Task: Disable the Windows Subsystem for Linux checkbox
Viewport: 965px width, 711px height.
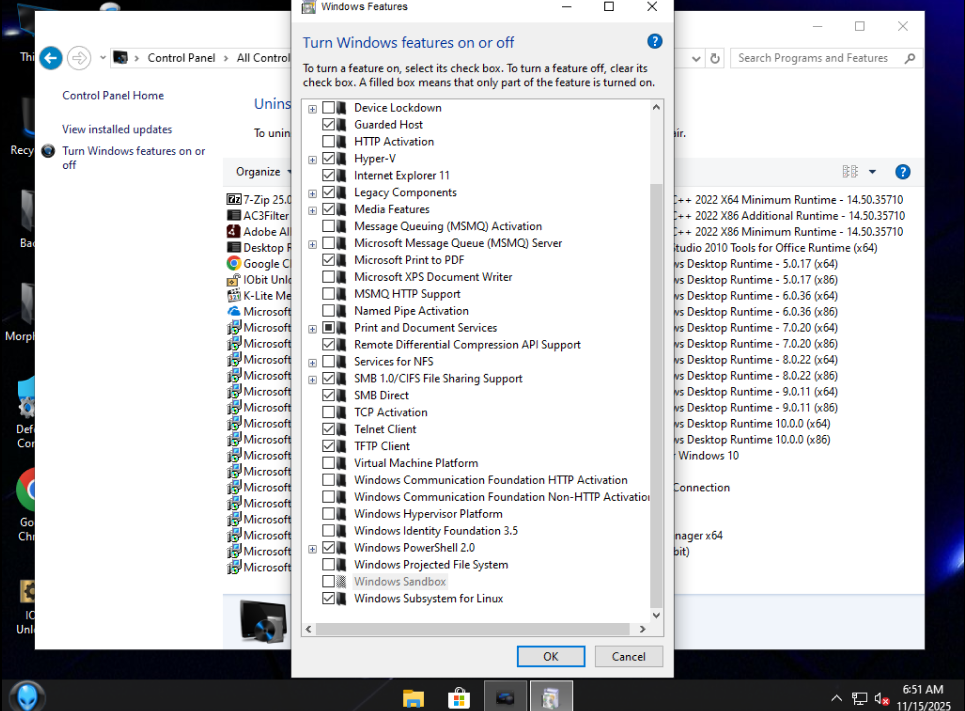Action: pyautogui.click(x=329, y=599)
